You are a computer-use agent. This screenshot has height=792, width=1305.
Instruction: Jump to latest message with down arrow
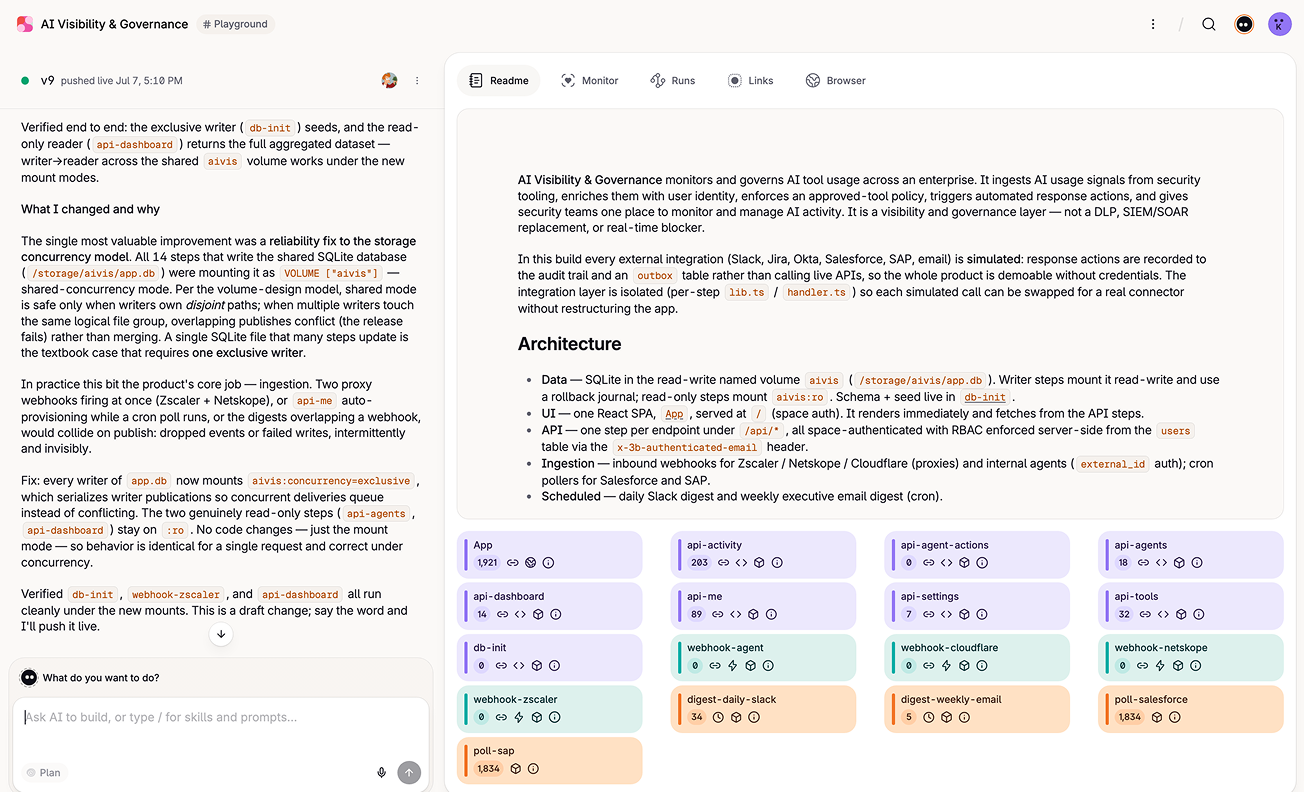(221, 633)
